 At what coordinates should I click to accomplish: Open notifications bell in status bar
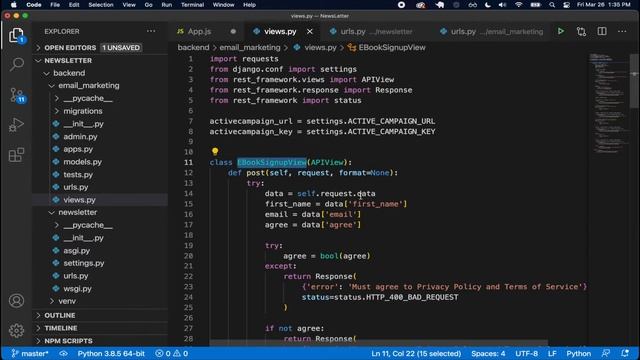click(624, 353)
